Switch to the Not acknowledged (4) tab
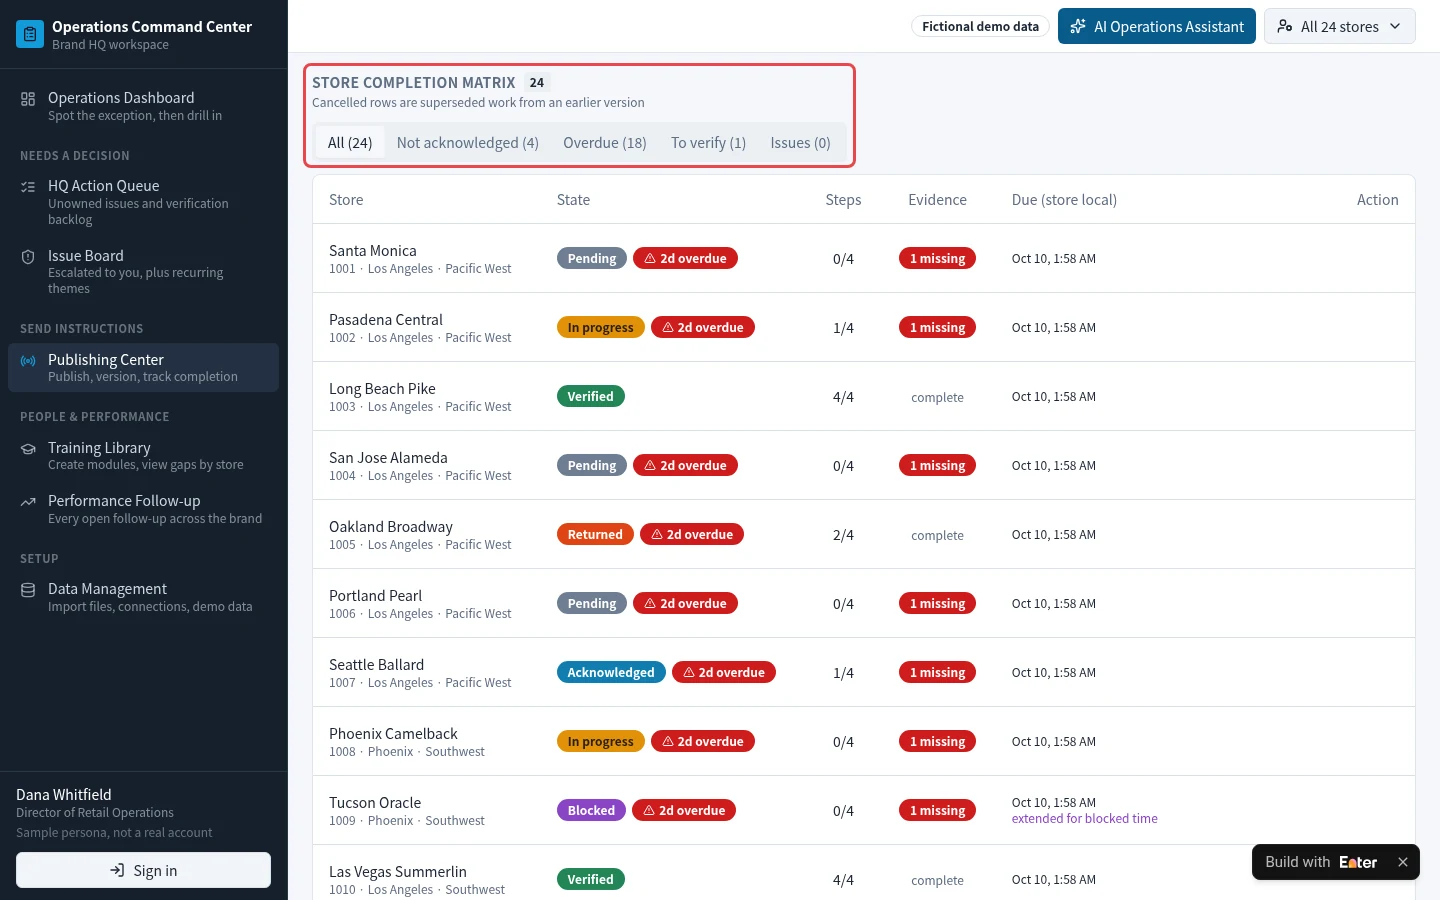The height and width of the screenshot is (900, 1440). [x=467, y=143]
